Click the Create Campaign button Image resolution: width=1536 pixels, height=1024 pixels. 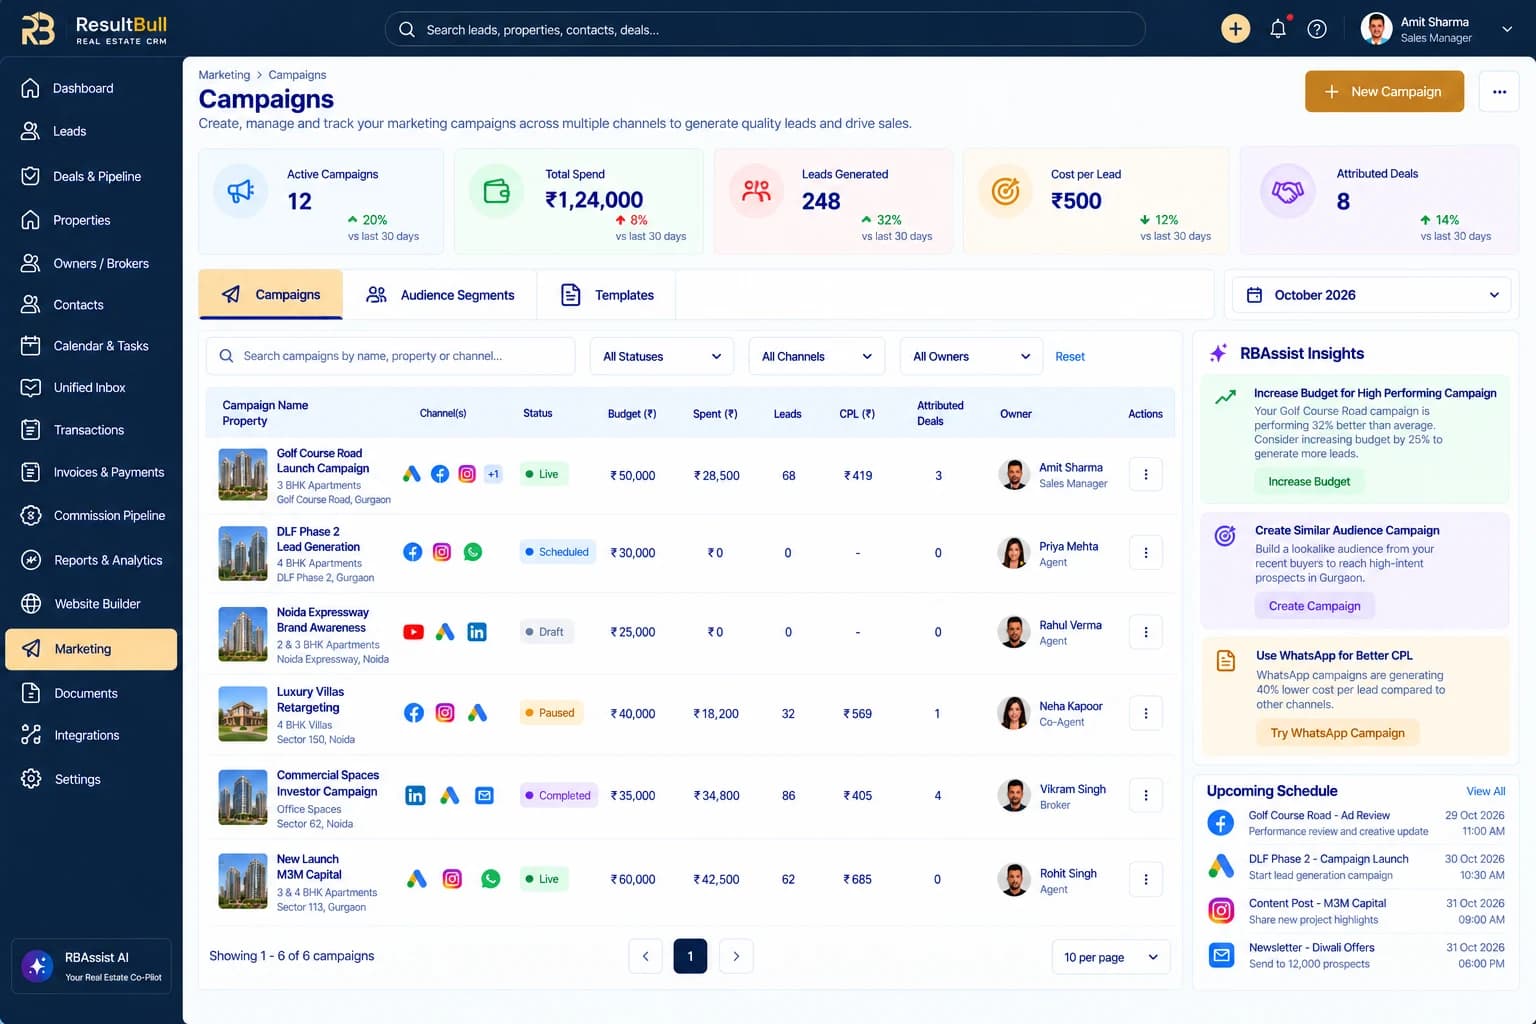(x=1314, y=606)
